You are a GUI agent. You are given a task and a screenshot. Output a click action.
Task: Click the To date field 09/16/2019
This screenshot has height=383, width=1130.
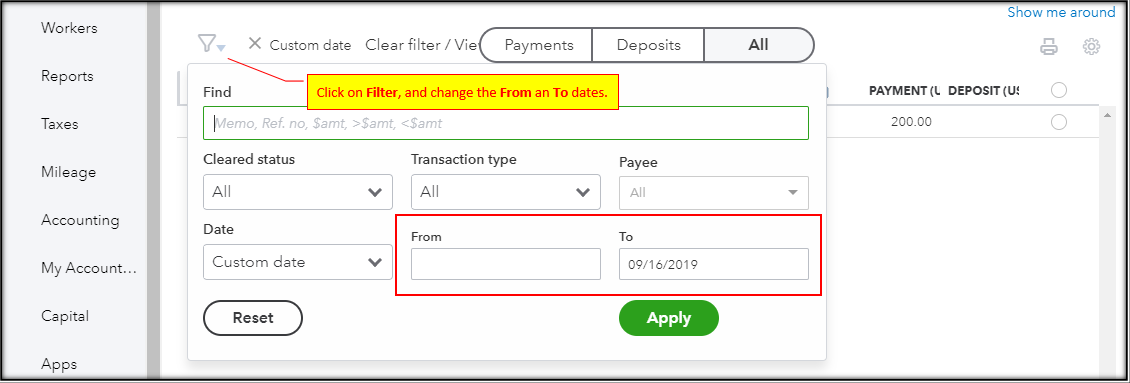(x=713, y=264)
